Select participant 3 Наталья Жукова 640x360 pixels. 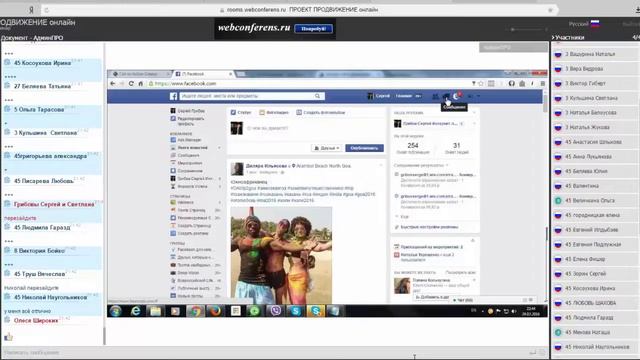tap(587, 127)
